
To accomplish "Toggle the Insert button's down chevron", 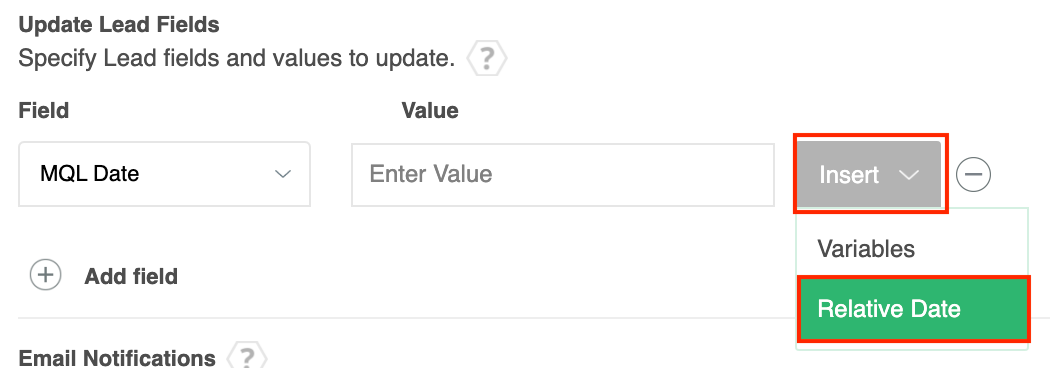I will pos(908,175).
